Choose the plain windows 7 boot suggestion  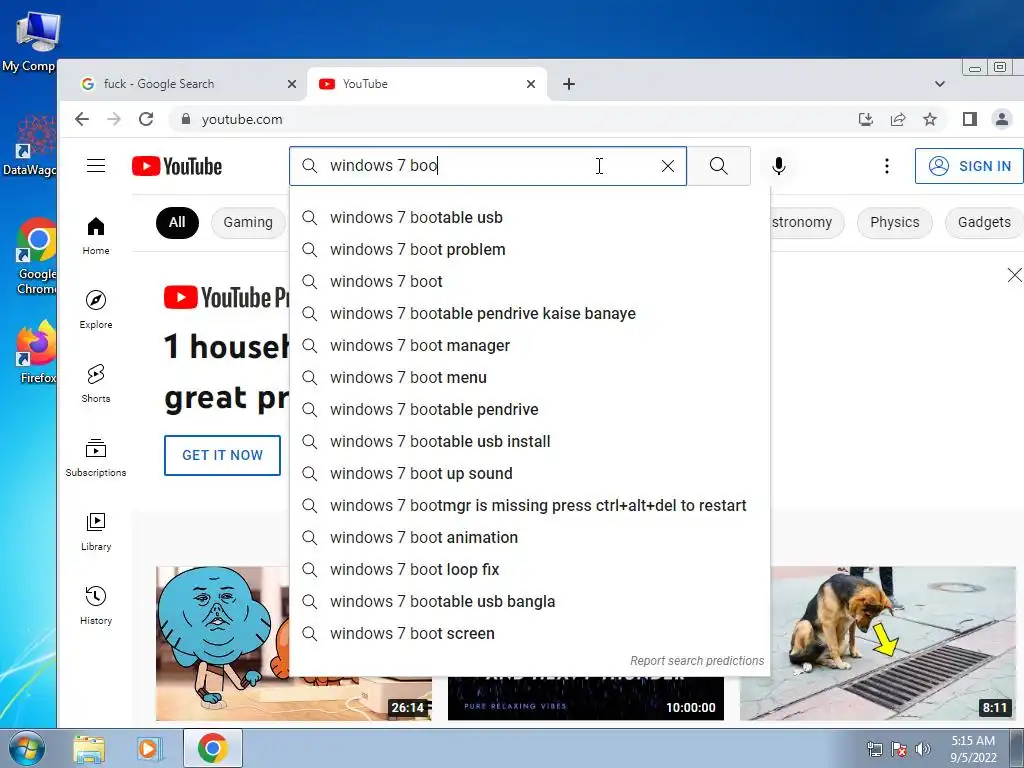[x=530, y=281]
